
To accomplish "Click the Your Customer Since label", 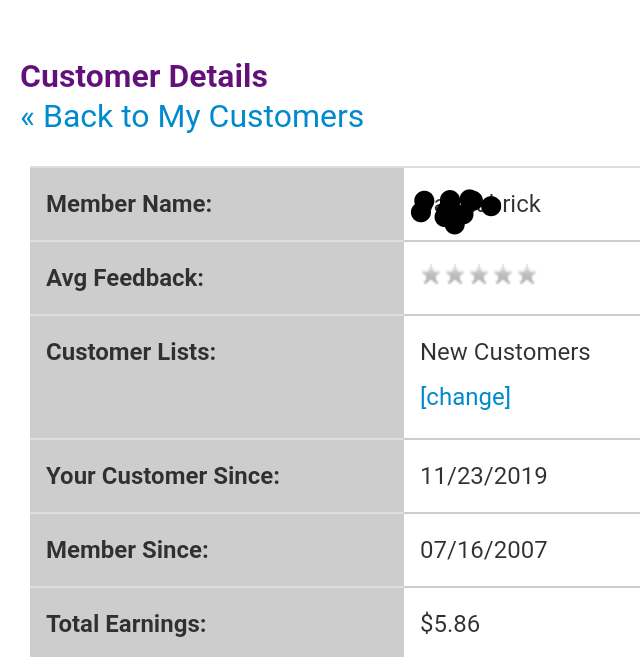I will click(x=163, y=476).
